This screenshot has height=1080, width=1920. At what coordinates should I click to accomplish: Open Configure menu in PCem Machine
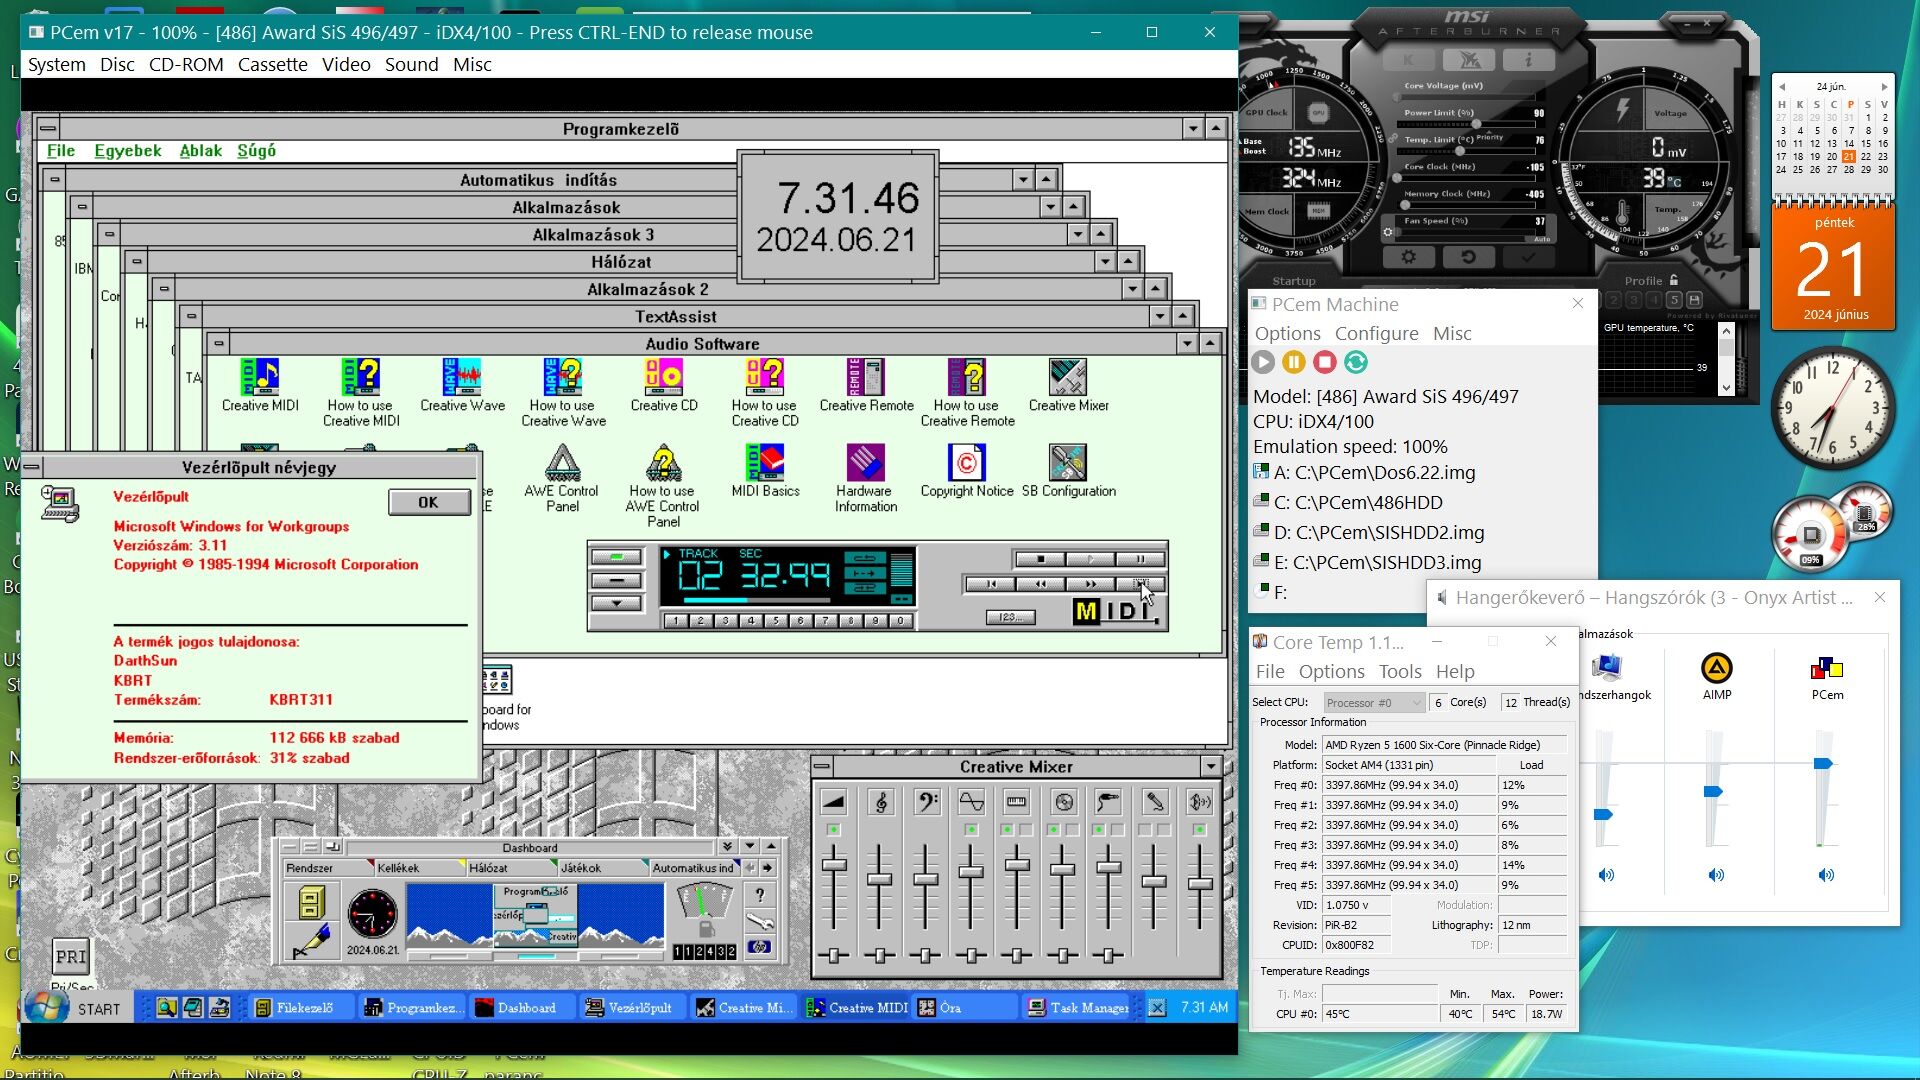1376,333
